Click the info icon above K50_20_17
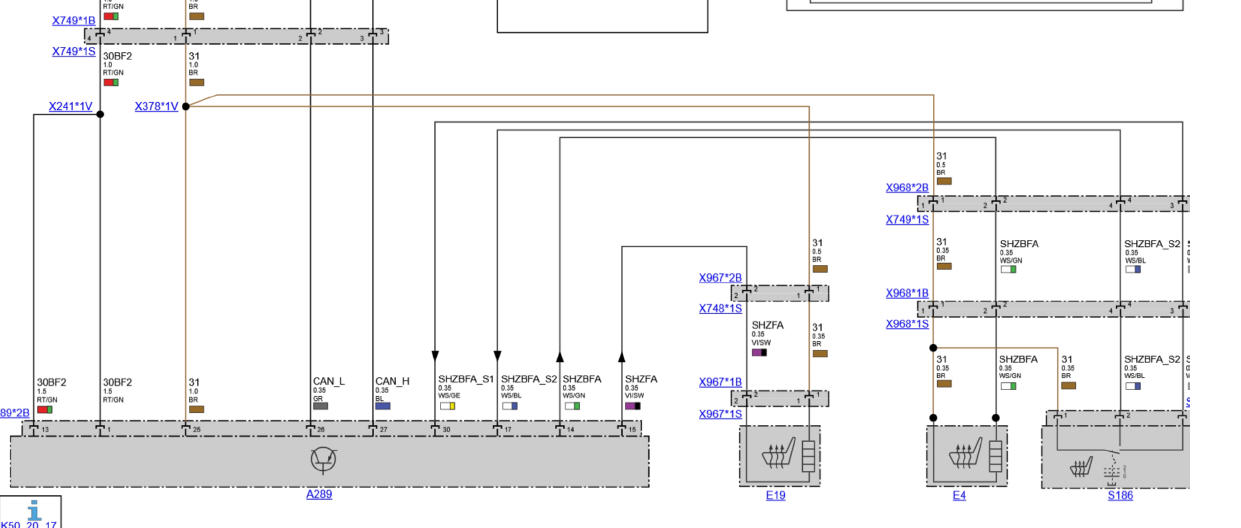Viewport: 1241px width, 528px height. (35, 510)
